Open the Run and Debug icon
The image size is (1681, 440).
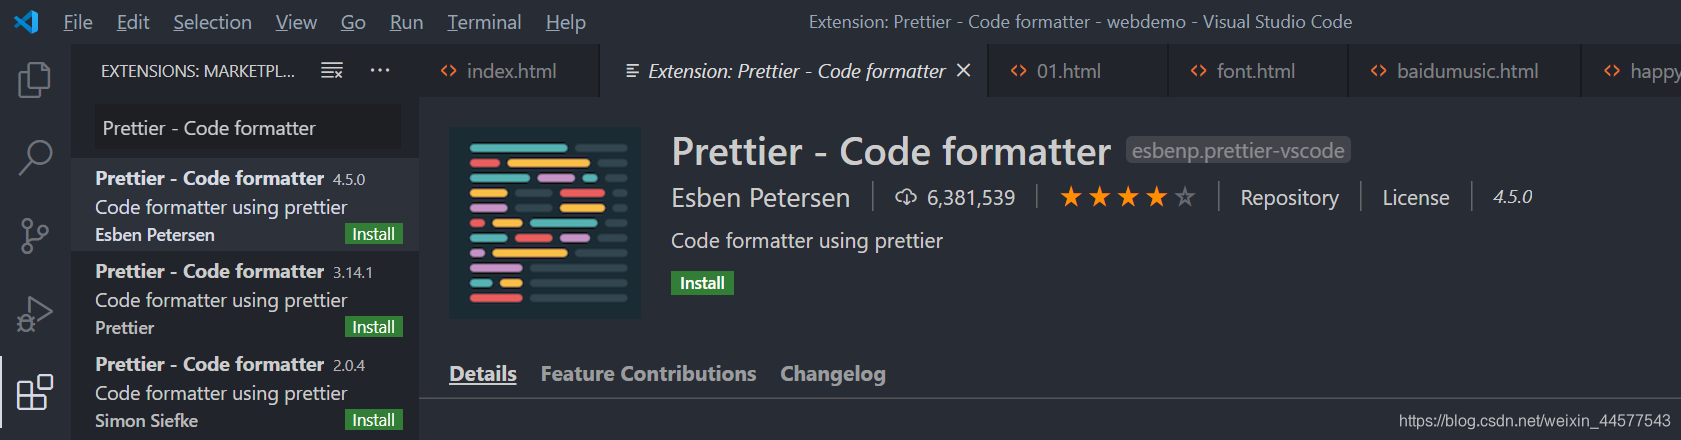(x=35, y=314)
